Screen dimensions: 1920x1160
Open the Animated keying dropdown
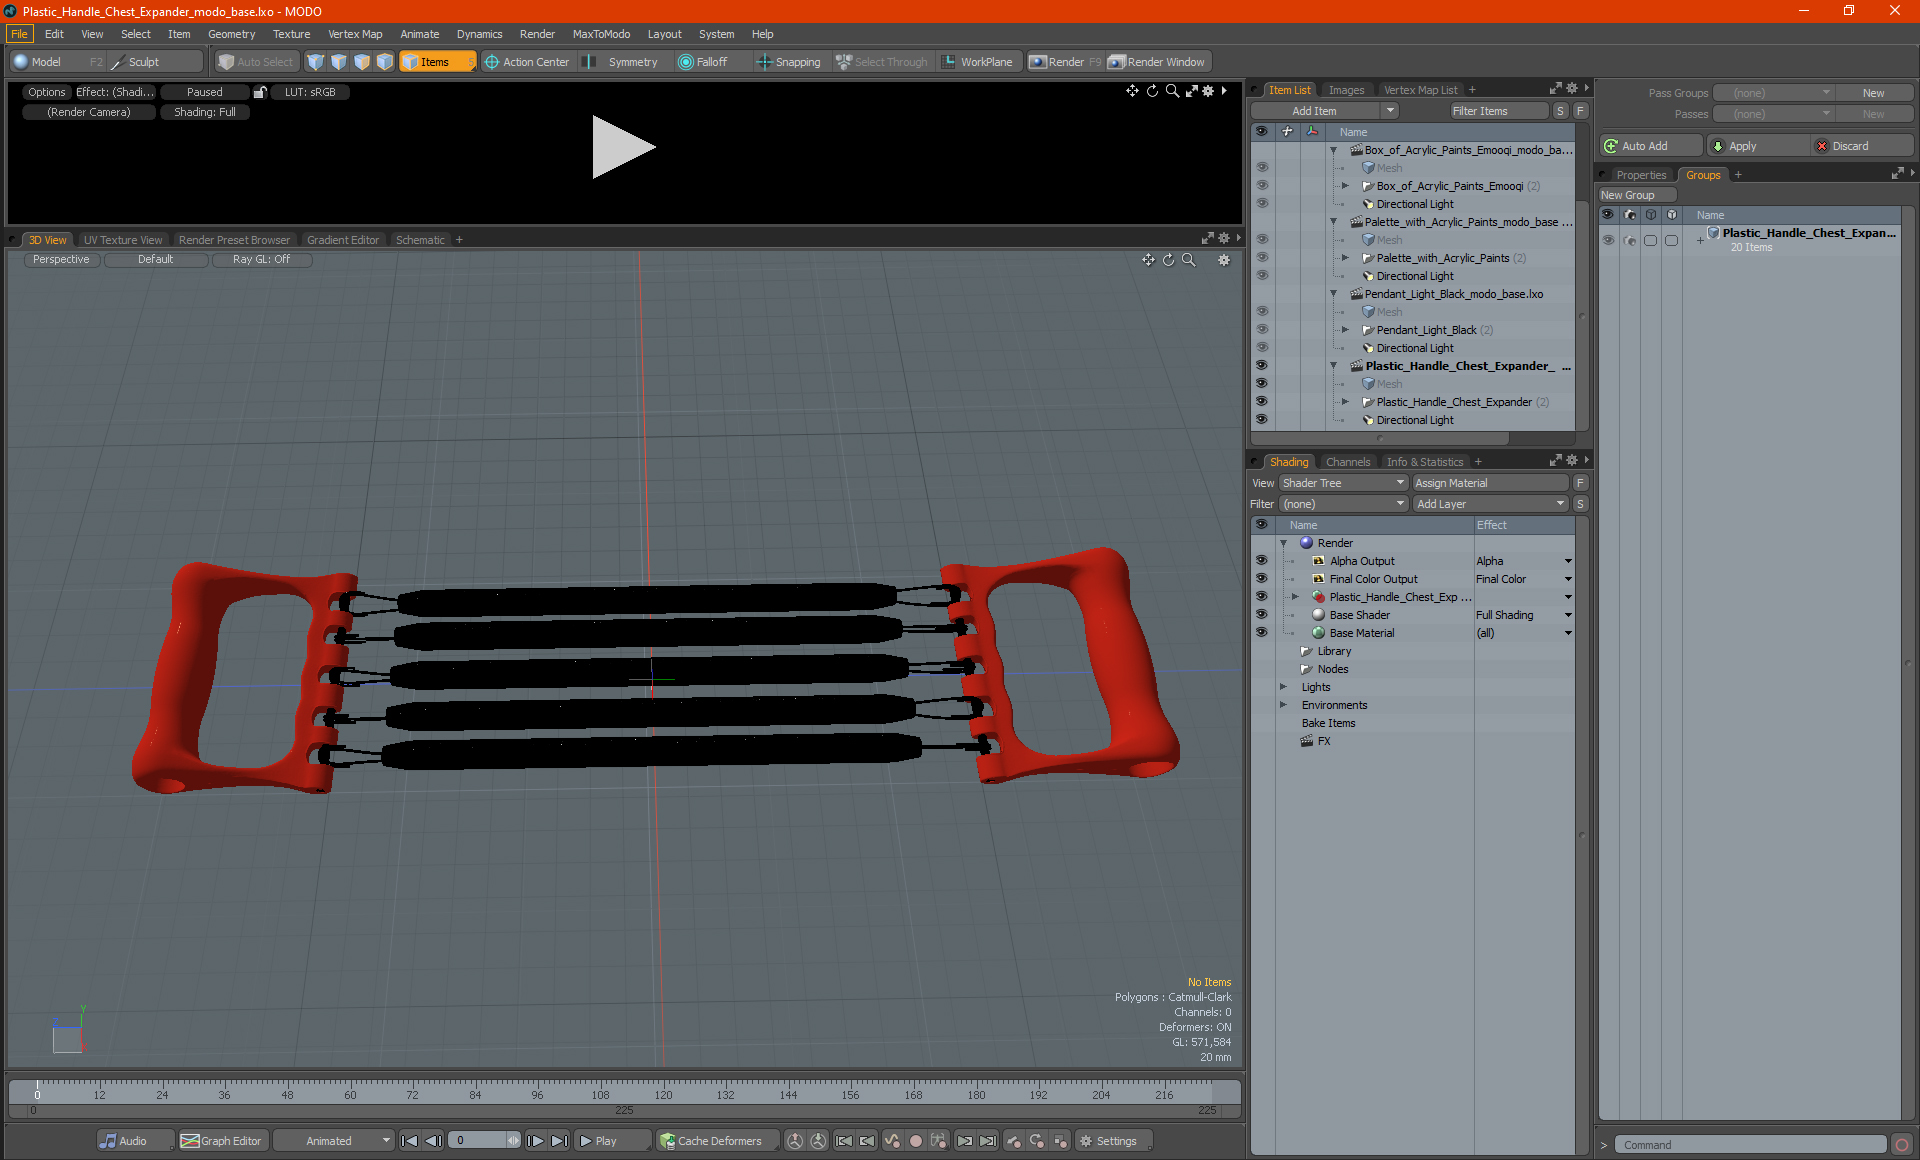pyautogui.click(x=334, y=1141)
